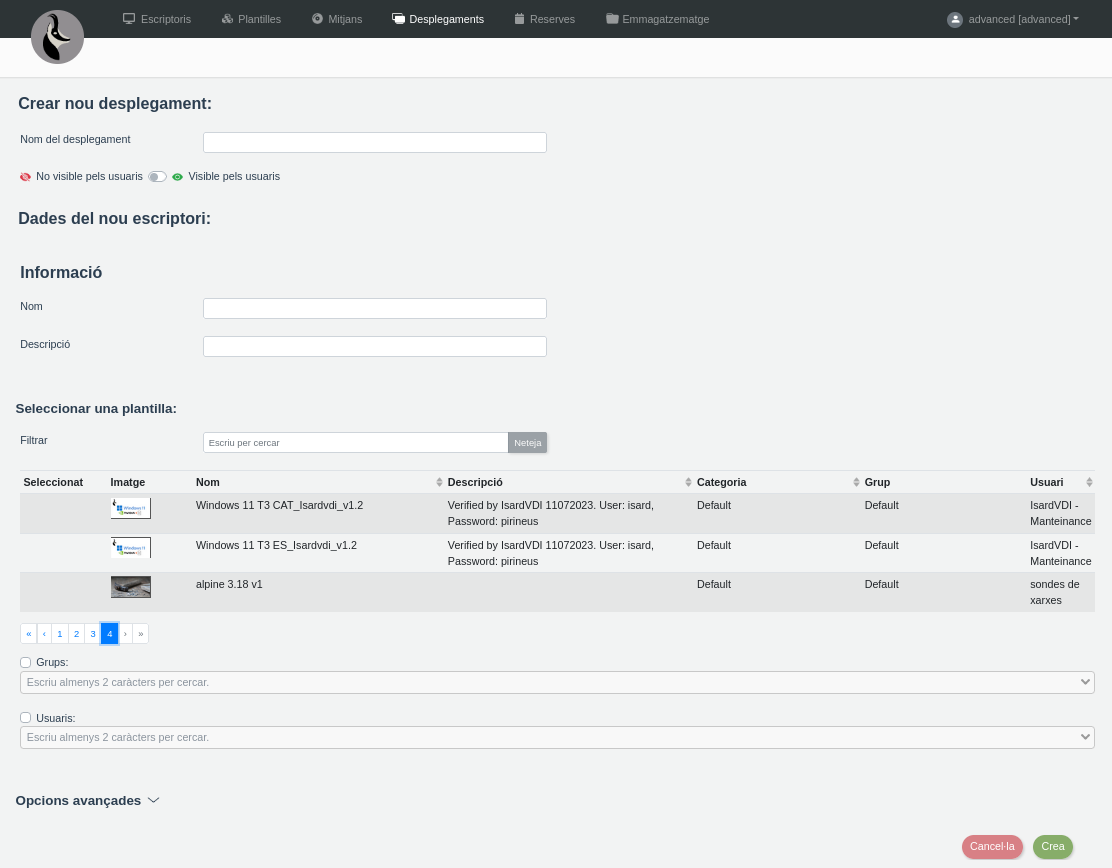Sort table by Usuari column arrows
Viewport: 1112px width, 868px height.
point(1089,482)
